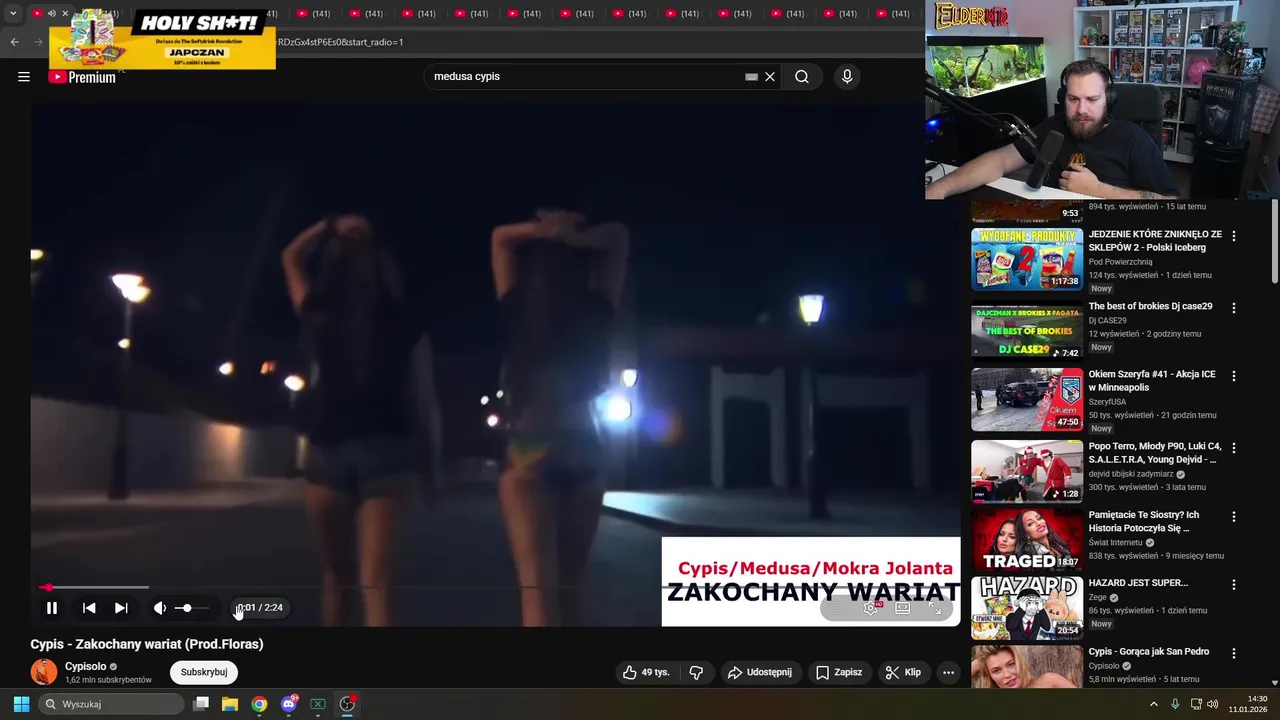
Task: Create a clip with Klip button
Action: tap(903, 673)
